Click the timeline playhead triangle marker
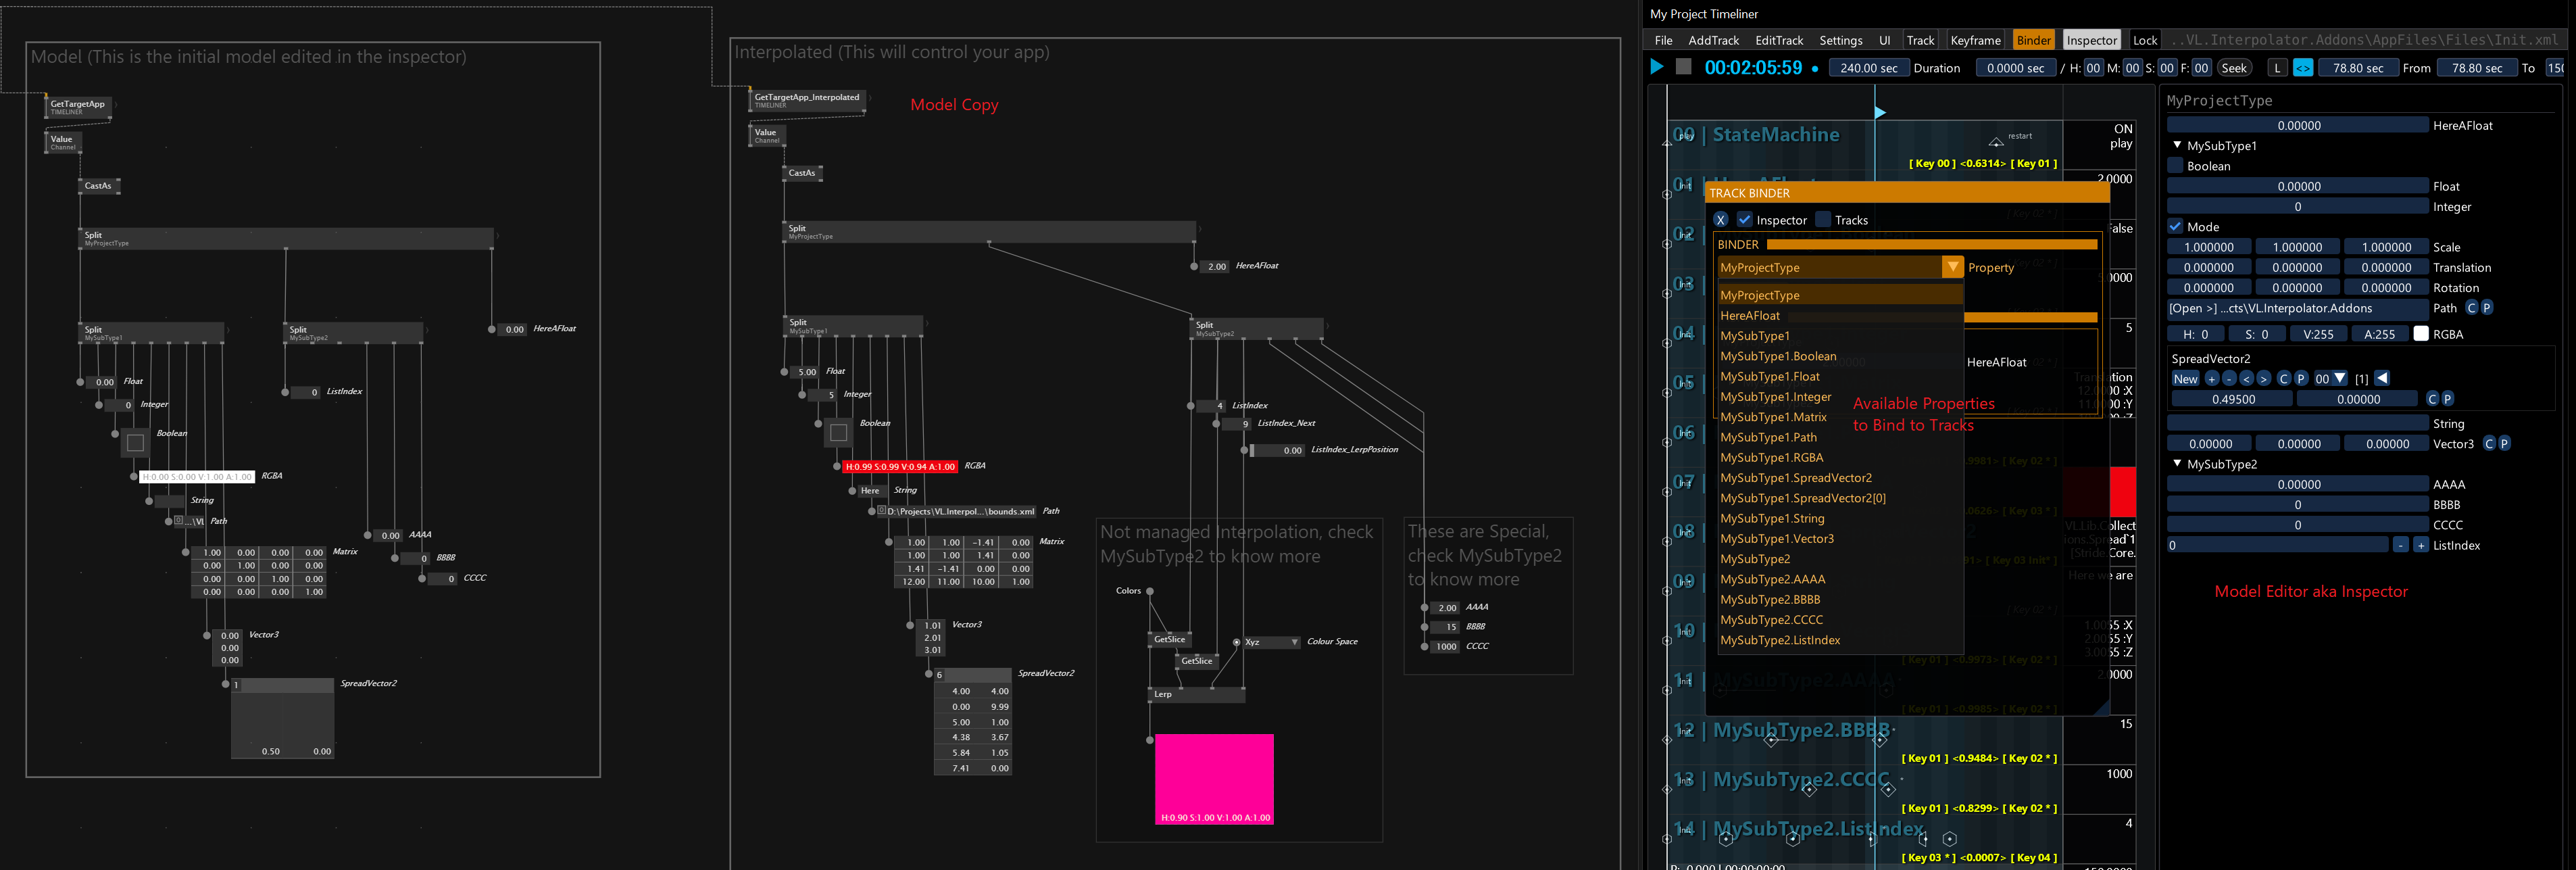Screen dimensions: 2576x870 pyautogui.click(x=1880, y=112)
